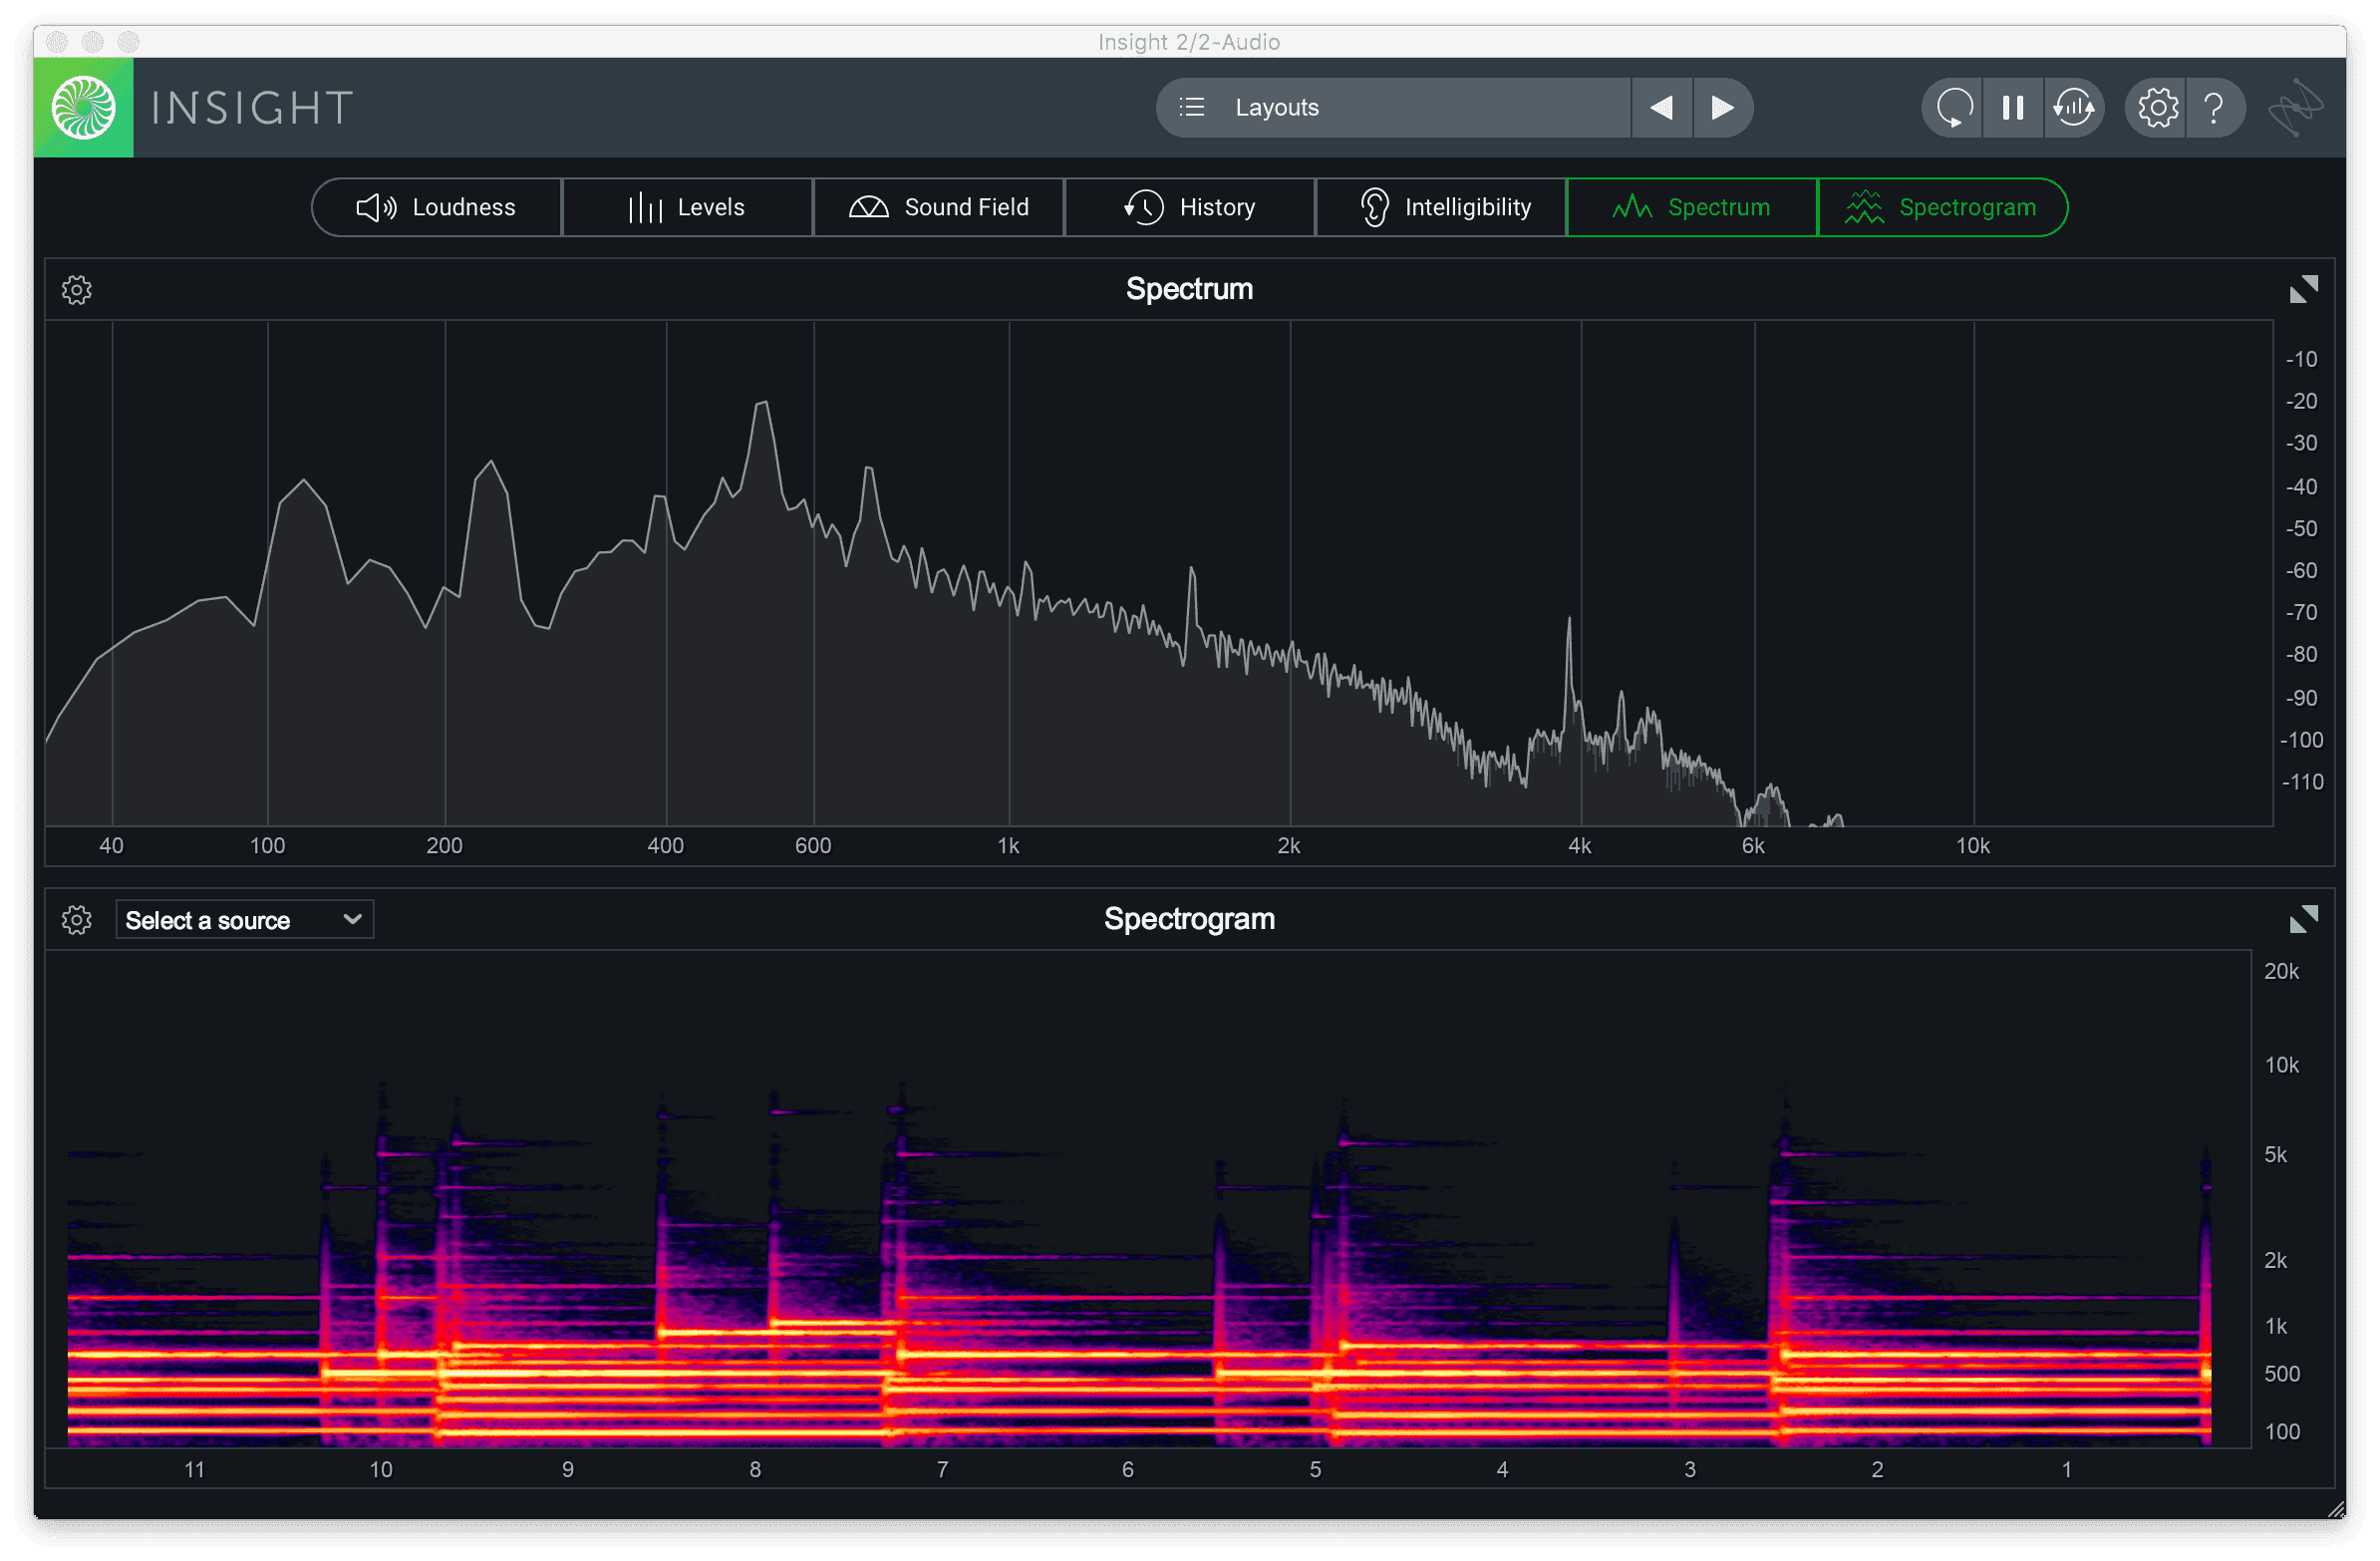
Task: Open the global settings gear
Action: 2157,107
